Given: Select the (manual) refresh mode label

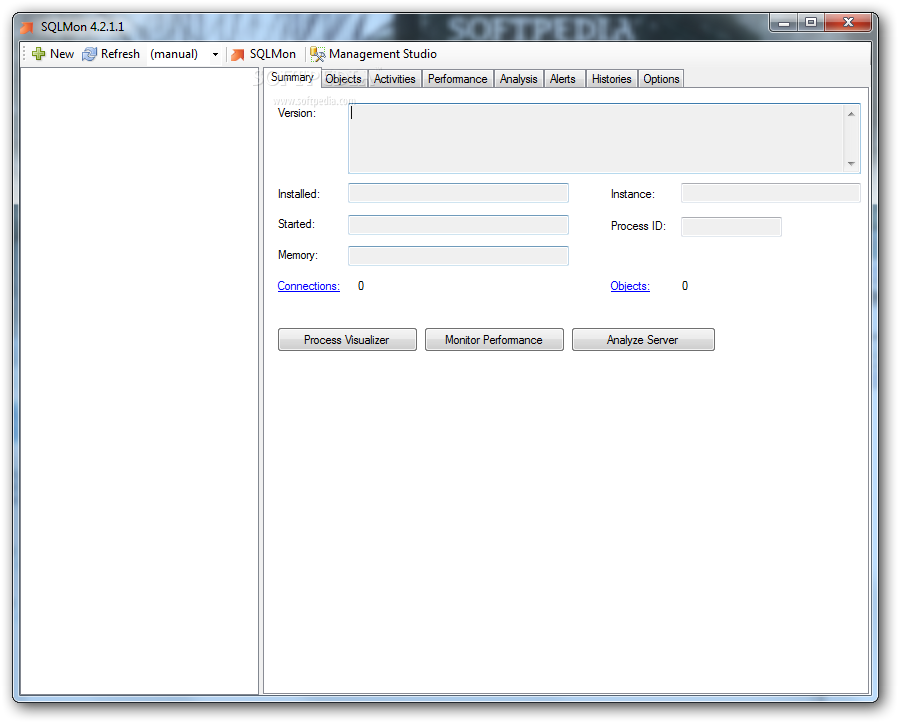Looking at the screenshot, I should tap(174, 54).
